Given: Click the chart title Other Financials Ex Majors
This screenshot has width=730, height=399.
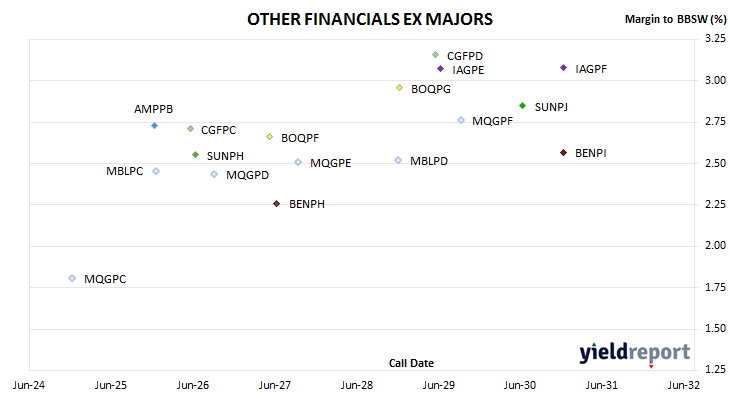Looking at the screenshot, I should coord(370,20).
